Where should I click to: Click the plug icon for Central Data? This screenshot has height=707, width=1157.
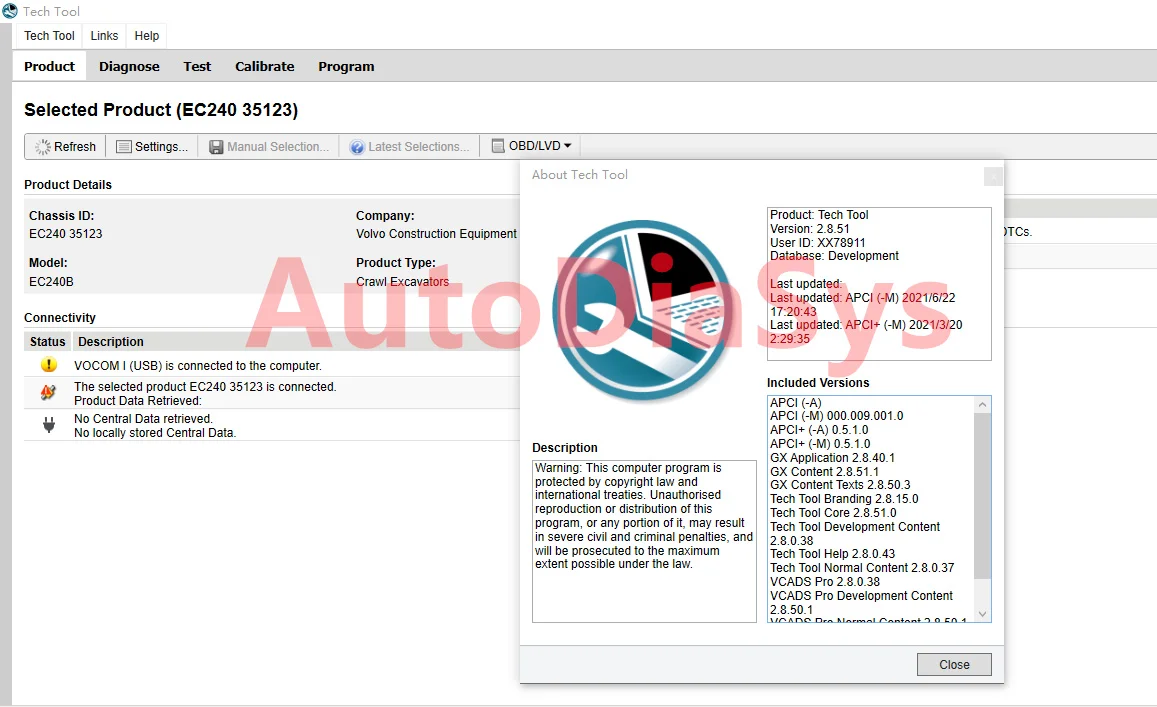[49, 425]
